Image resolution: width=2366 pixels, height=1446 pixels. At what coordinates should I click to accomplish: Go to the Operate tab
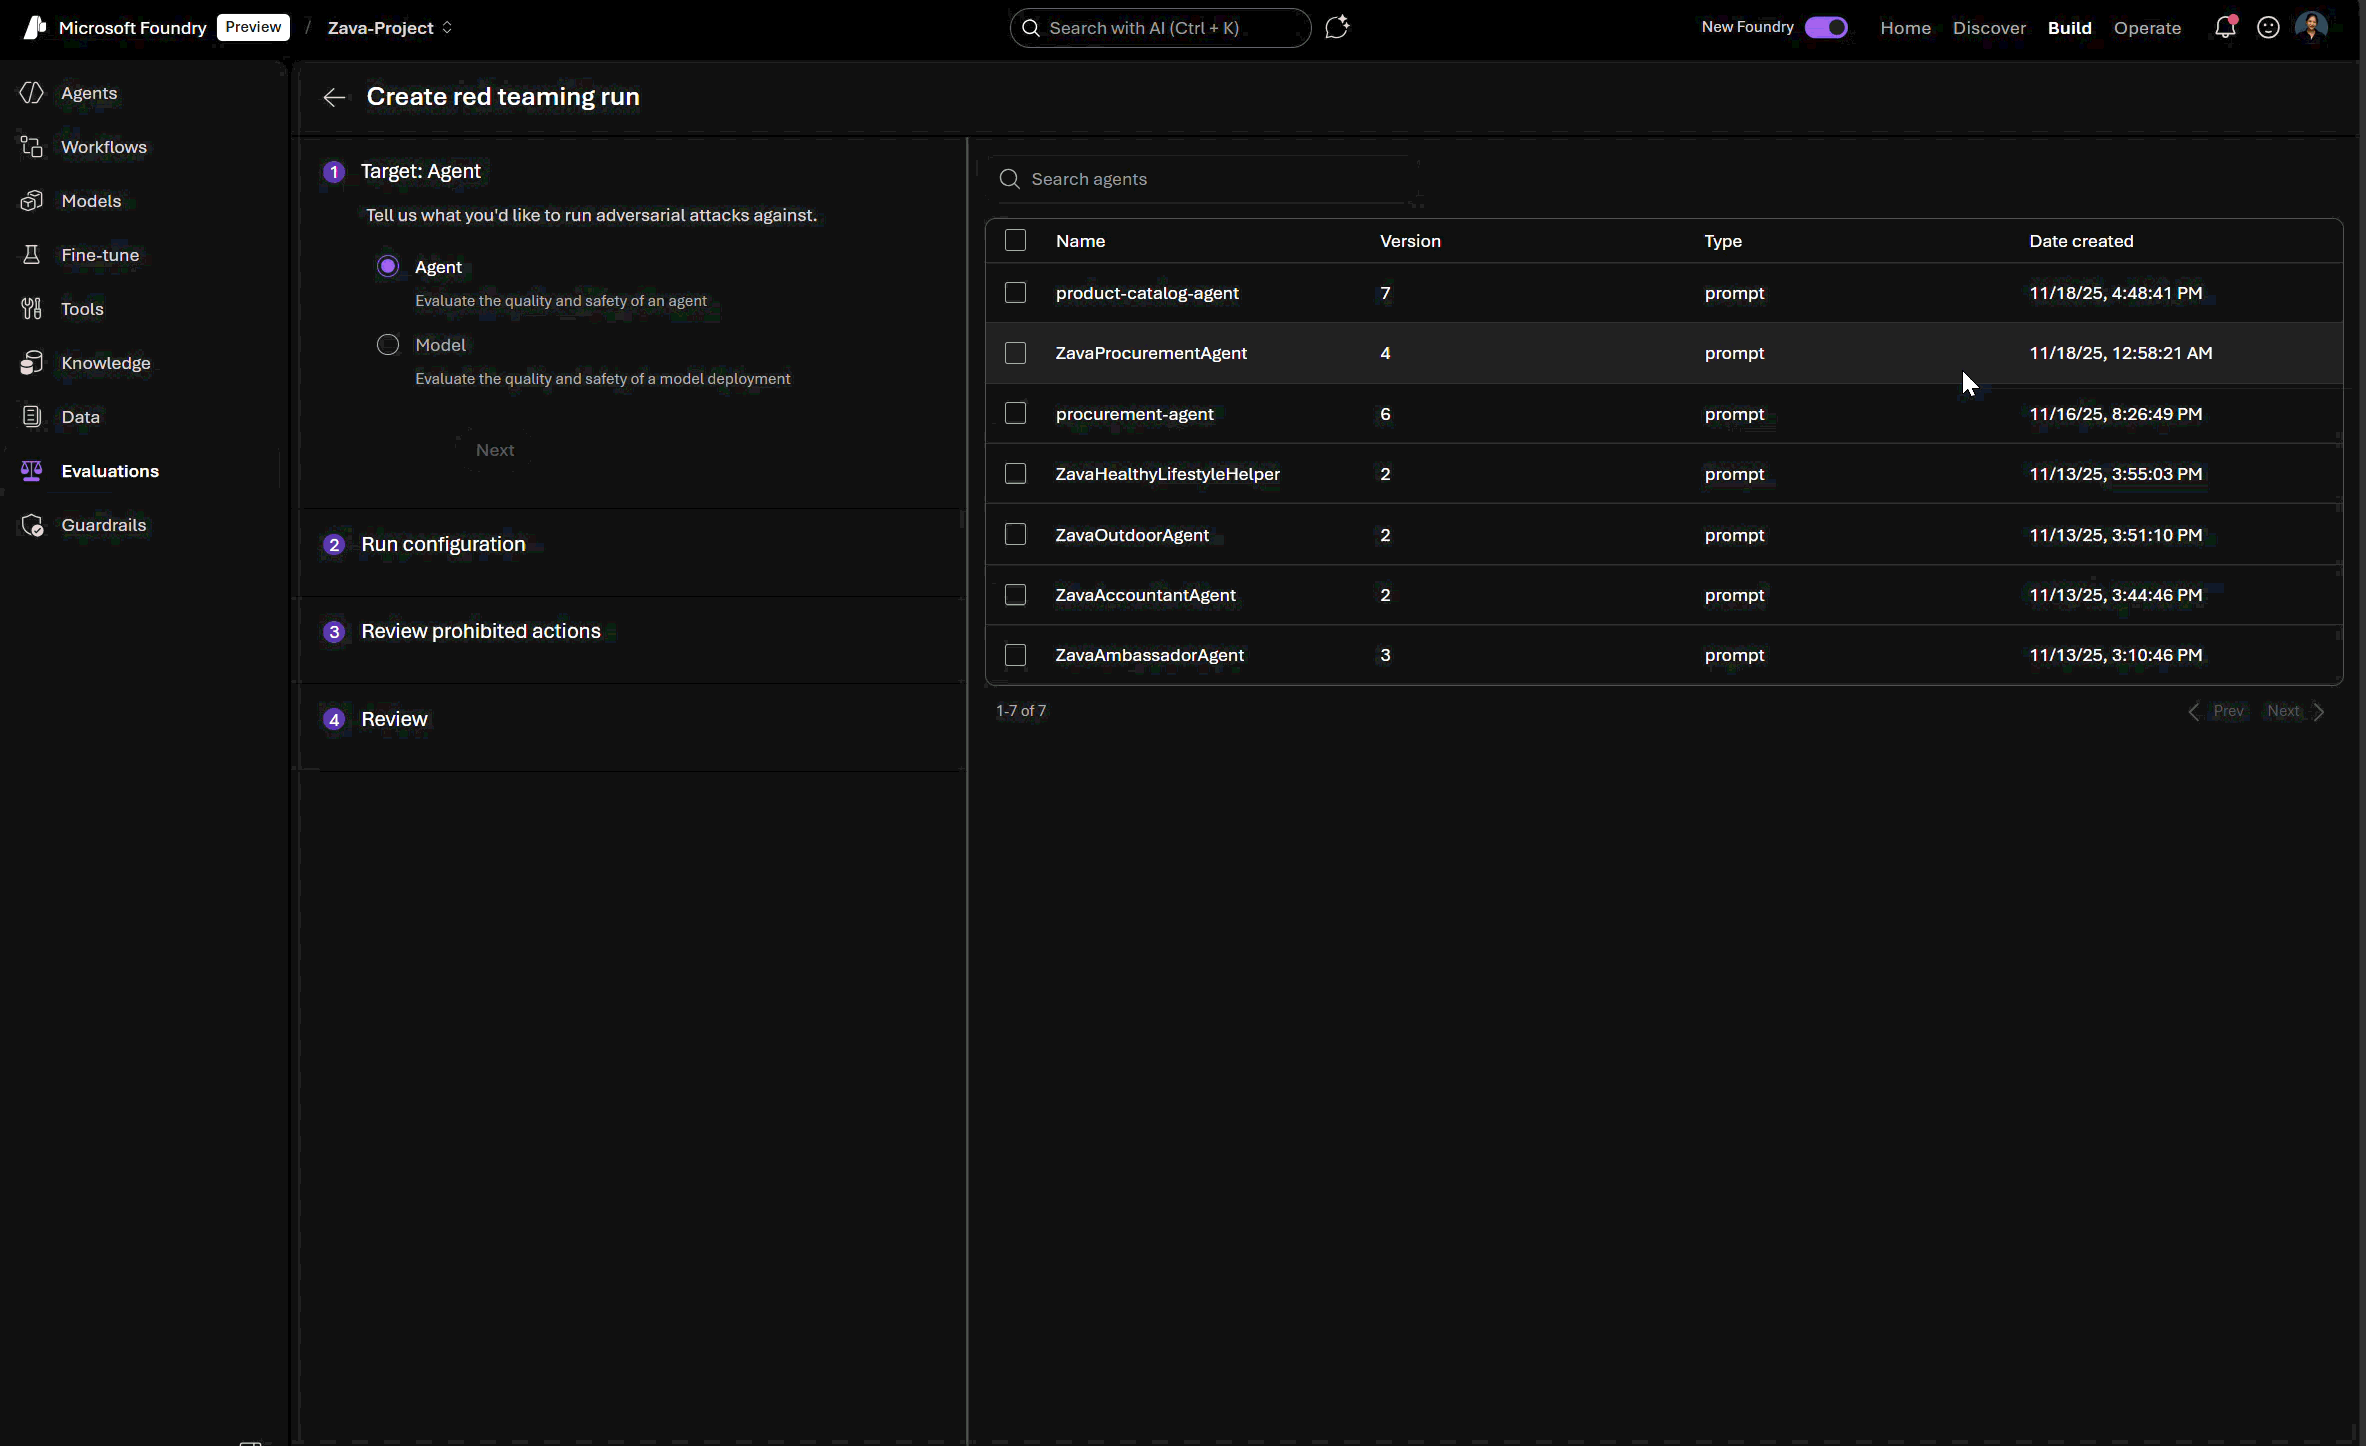[x=2147, y=28]
